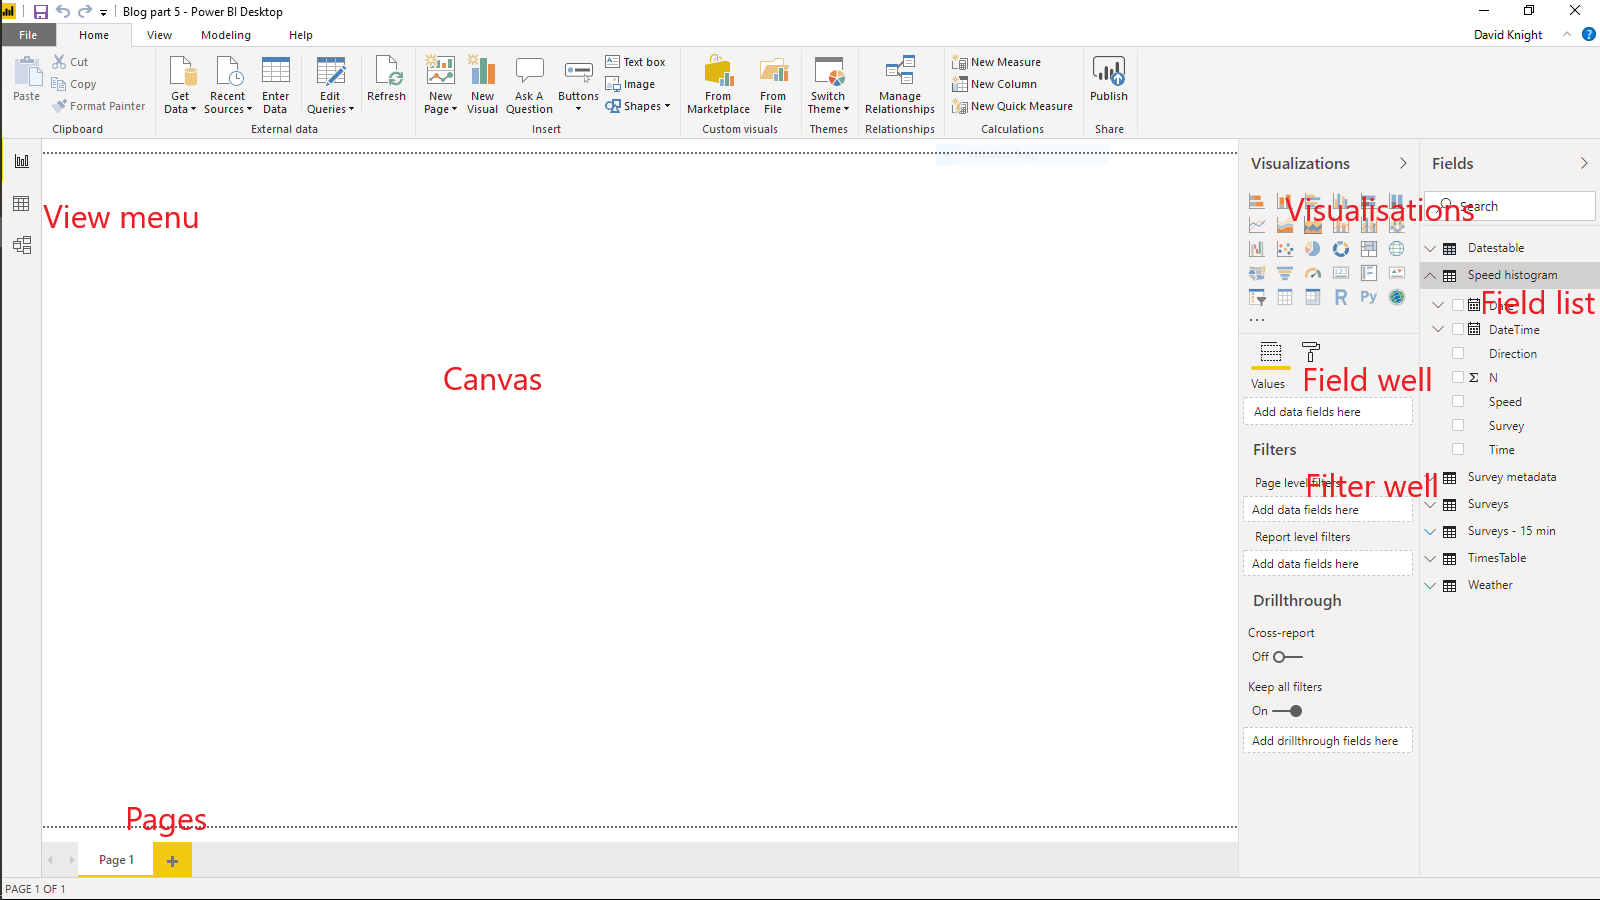This screenshot has width=1600, height=900.
Task: Select the scatter chart visual
Action: [1285, 249]
